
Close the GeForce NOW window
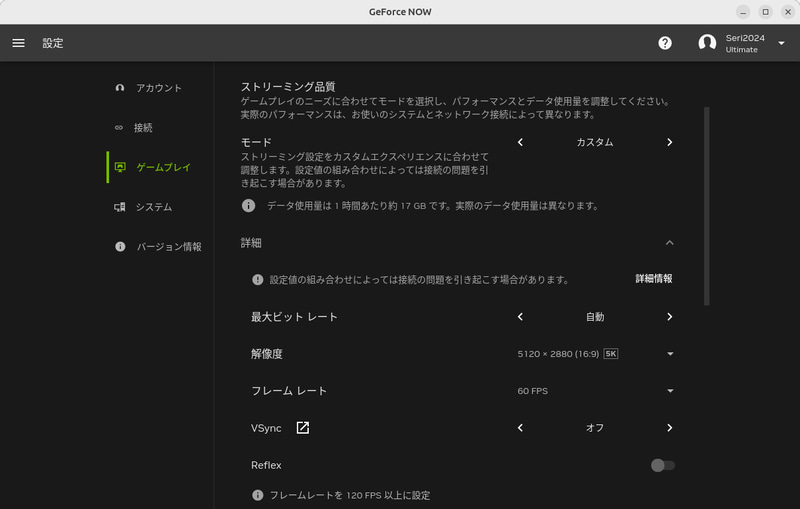[788, 12]
